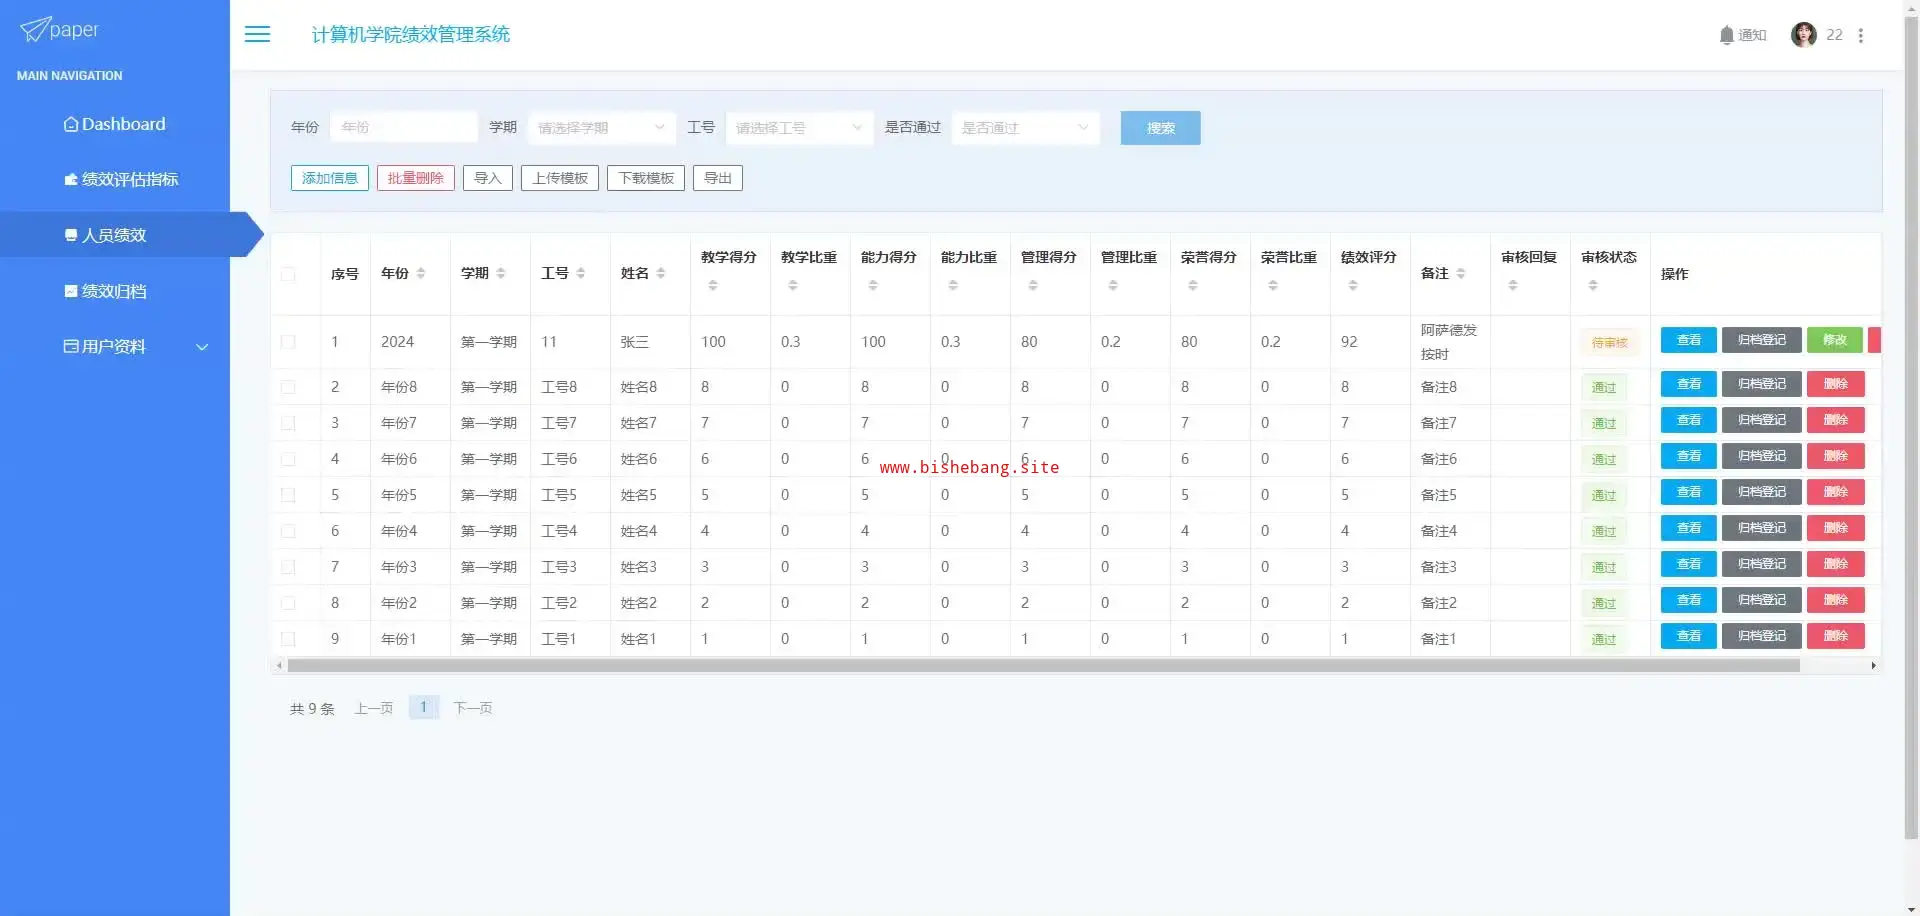
Task: Check the row checkbox for 姓名8
Action: pyautogui.click(x=288, y=387)
